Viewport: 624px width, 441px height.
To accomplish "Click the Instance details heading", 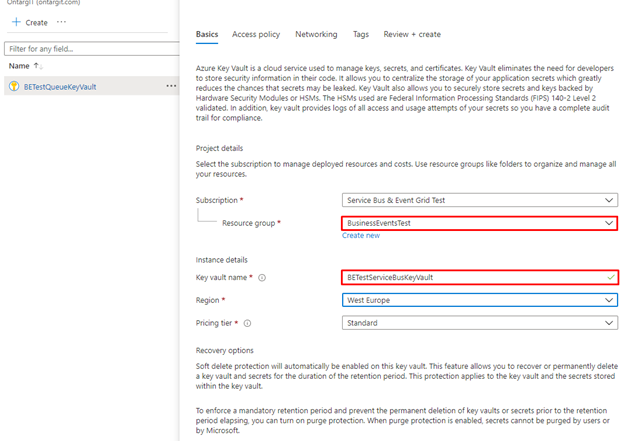I will (x=222, y=260).
